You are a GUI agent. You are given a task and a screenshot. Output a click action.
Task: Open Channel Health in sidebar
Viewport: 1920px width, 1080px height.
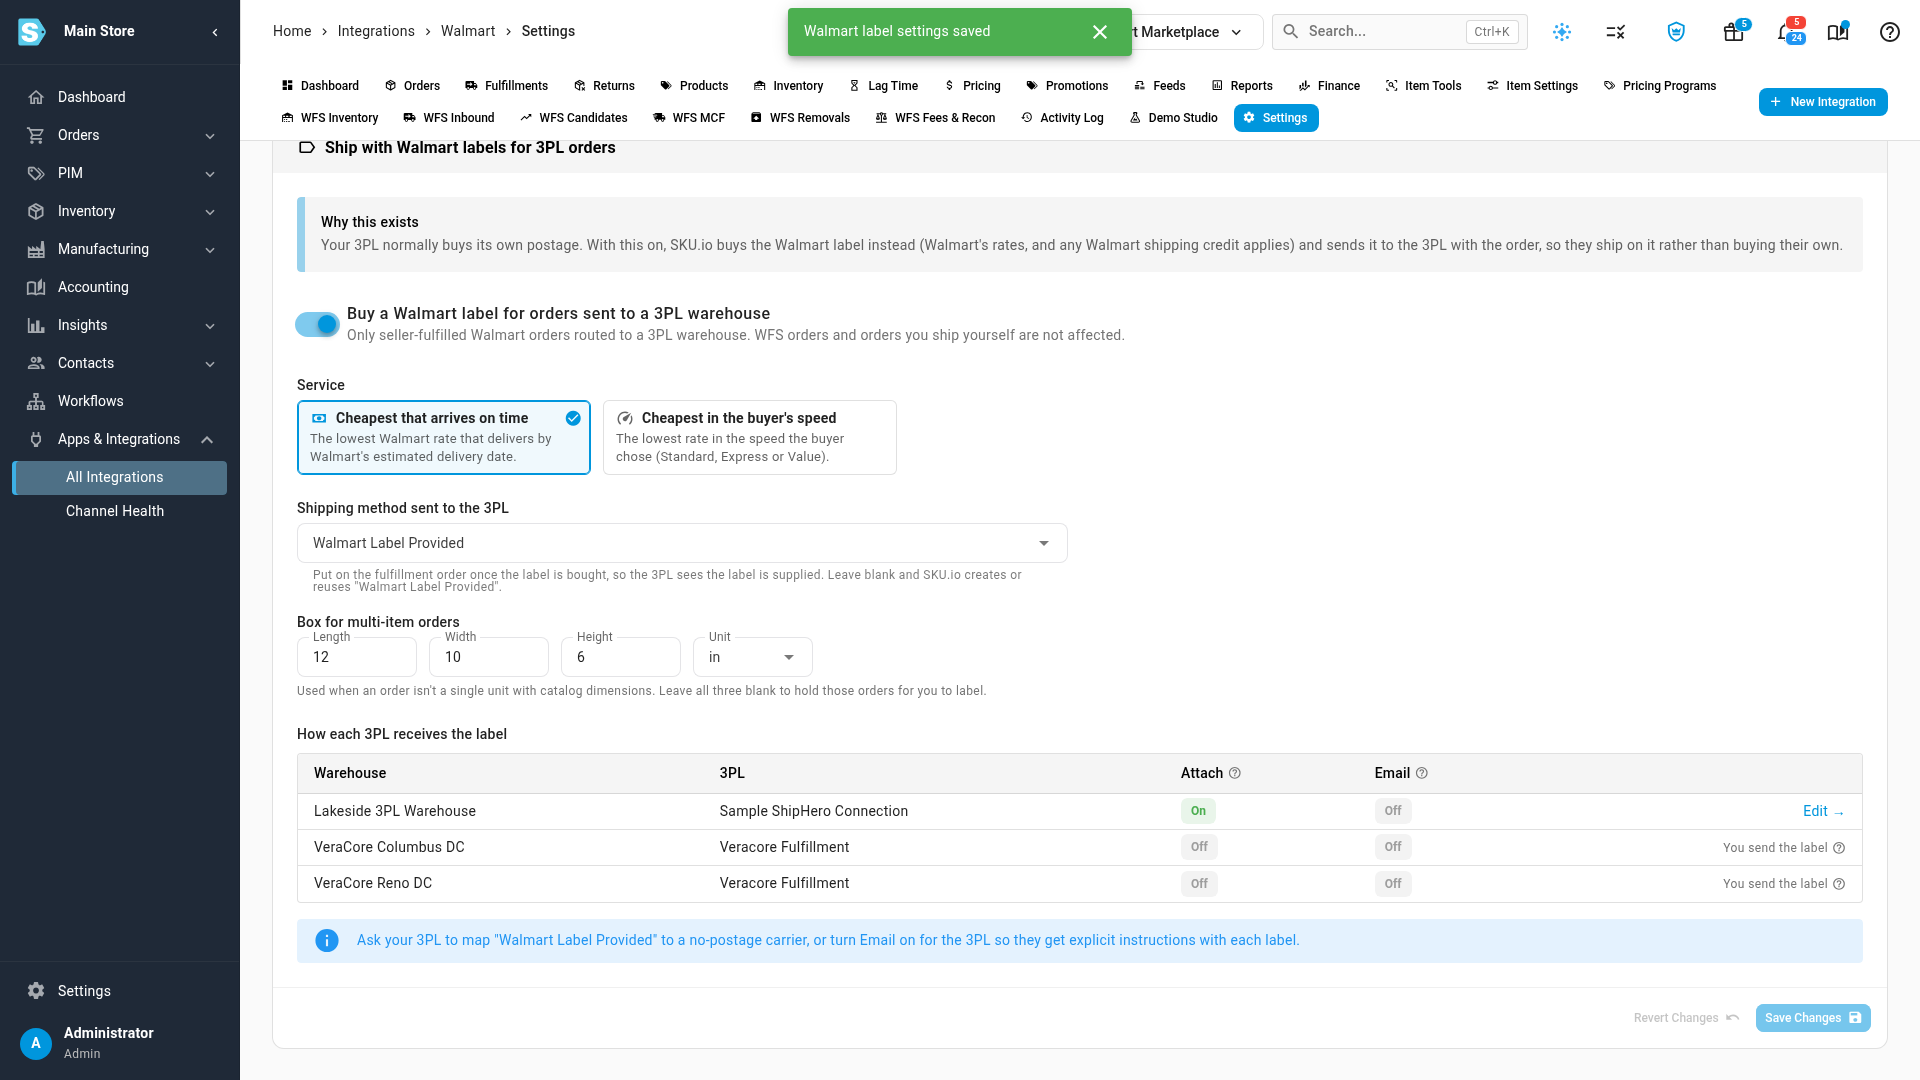coord(120,511)
